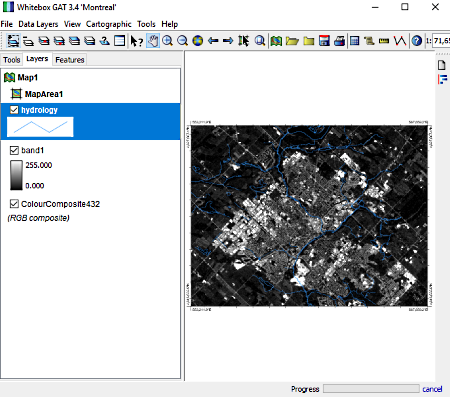Click the cancel link in the status bar
The image size is (450, 397).
coord(432,389)
